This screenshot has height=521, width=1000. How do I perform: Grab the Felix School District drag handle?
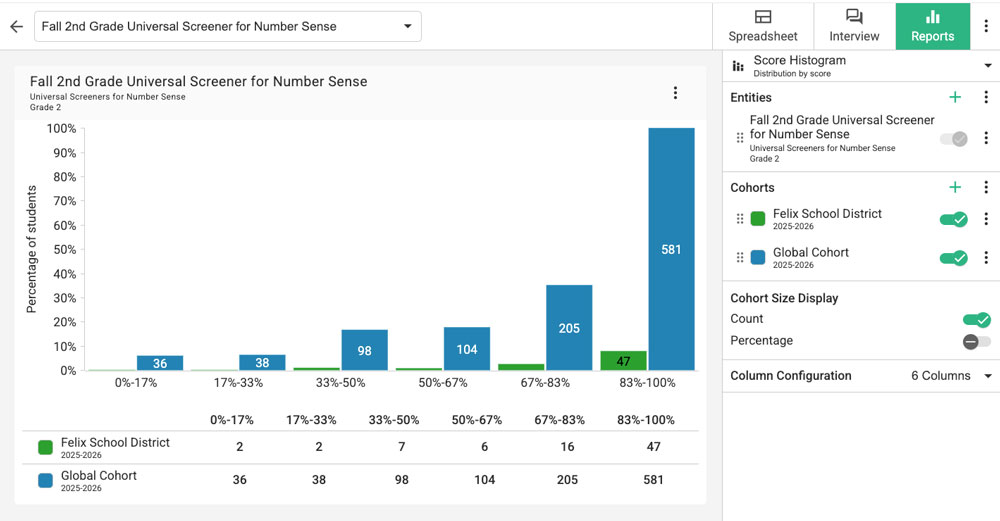click(x=740, y=219)
